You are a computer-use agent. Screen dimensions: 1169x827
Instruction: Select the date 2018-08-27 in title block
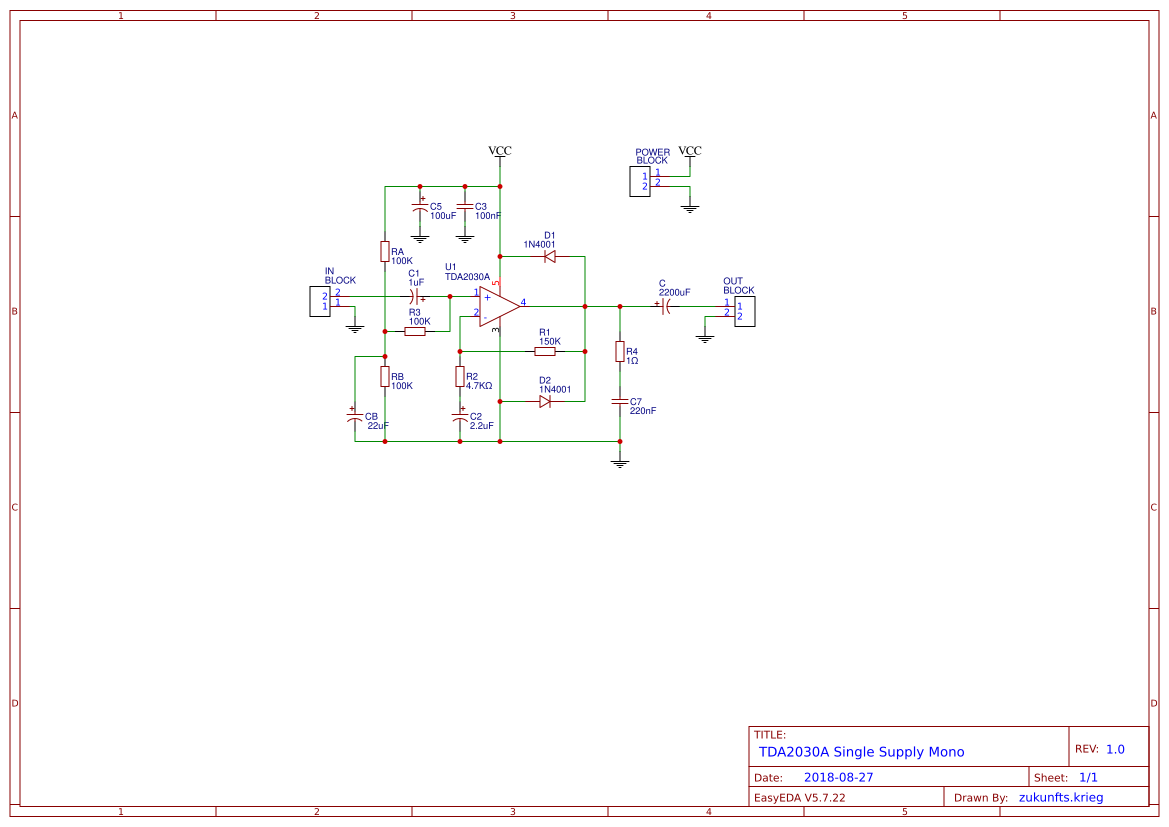[x=838, y=776]
